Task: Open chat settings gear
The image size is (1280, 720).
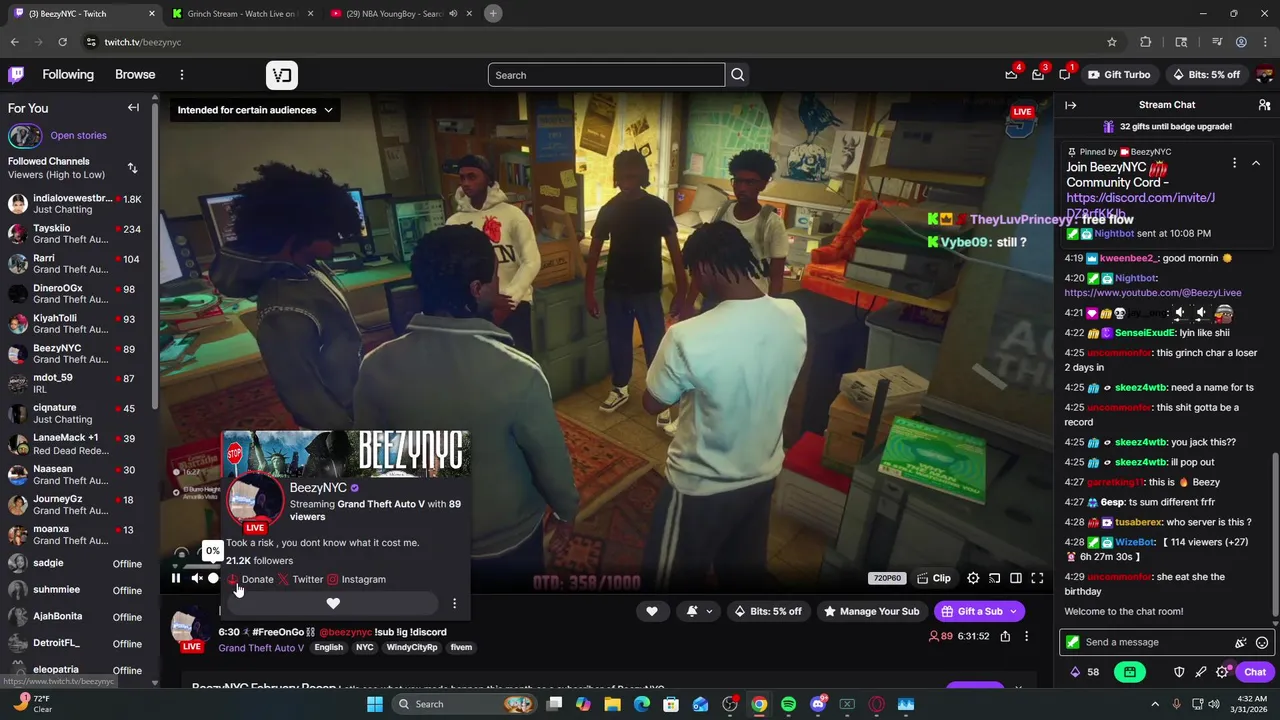Action: pyautogui.click(x=1222, y=672)
